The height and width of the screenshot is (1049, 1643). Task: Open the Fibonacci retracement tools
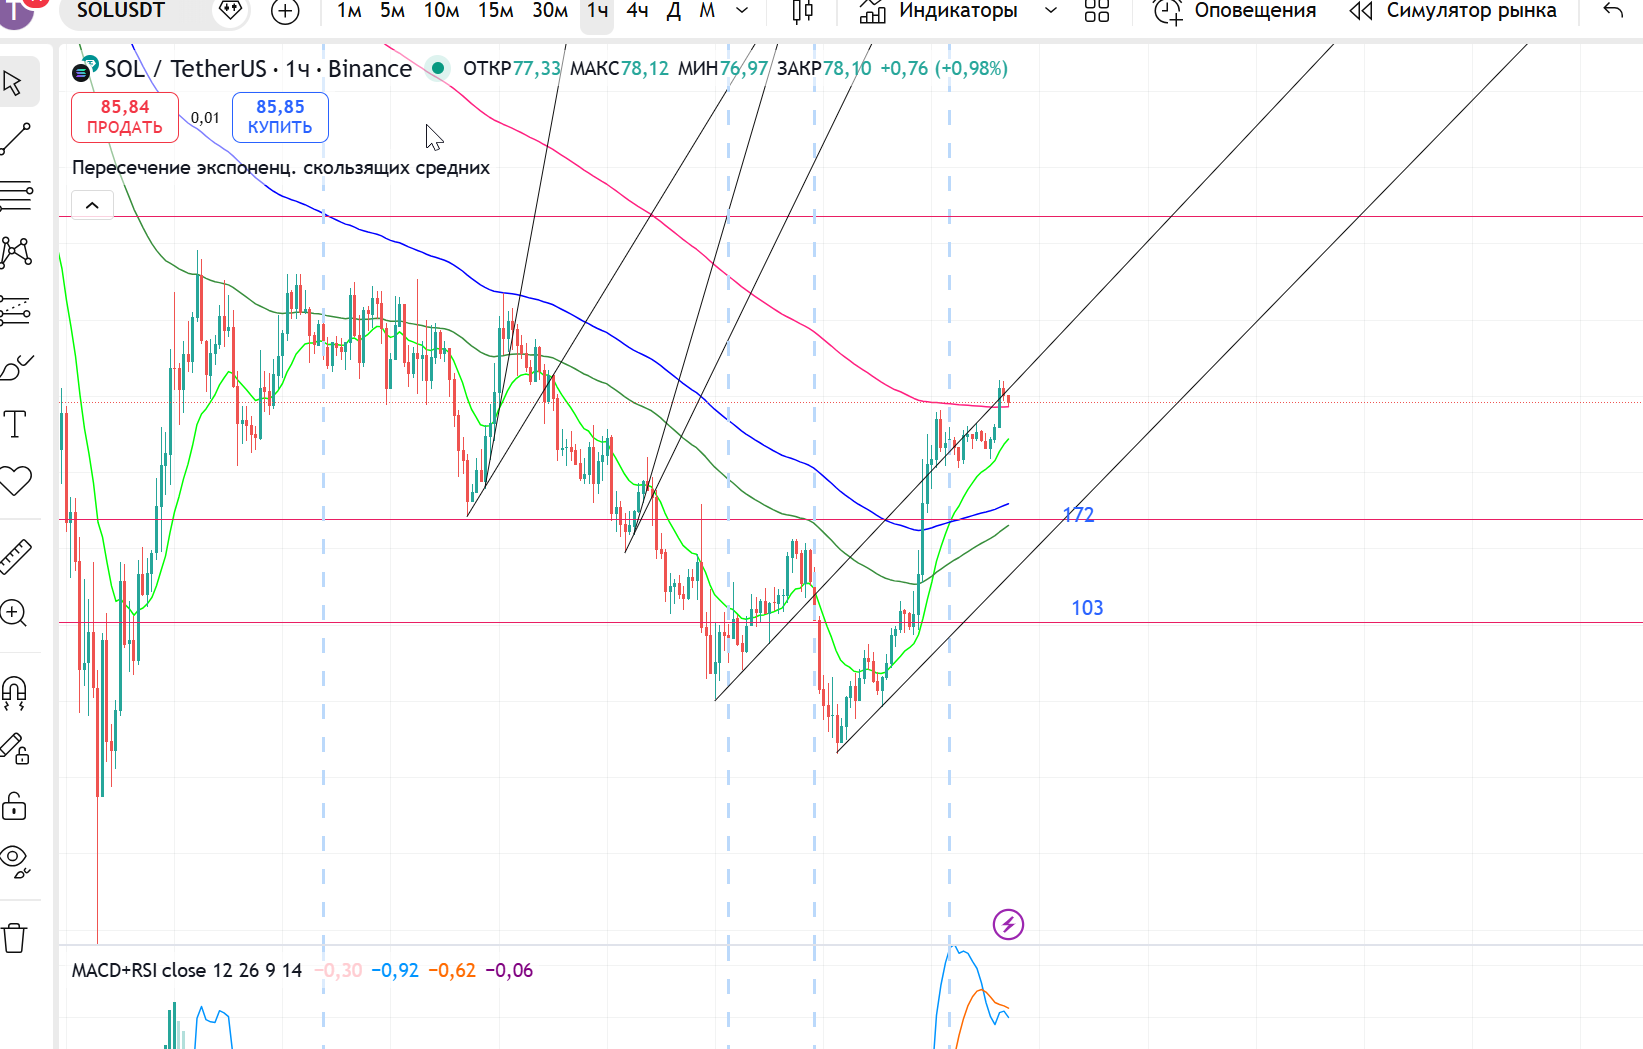[x=16, y=196]
